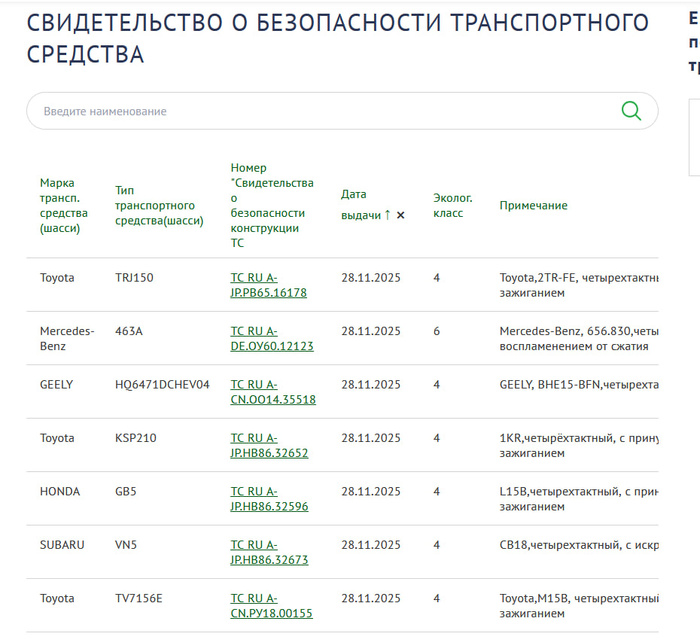Viewport: 700px width, 643px height.
Task: Open the GEELY certificate TC RU A-CN.OO14.35518
Action: [x=273, y=392]
